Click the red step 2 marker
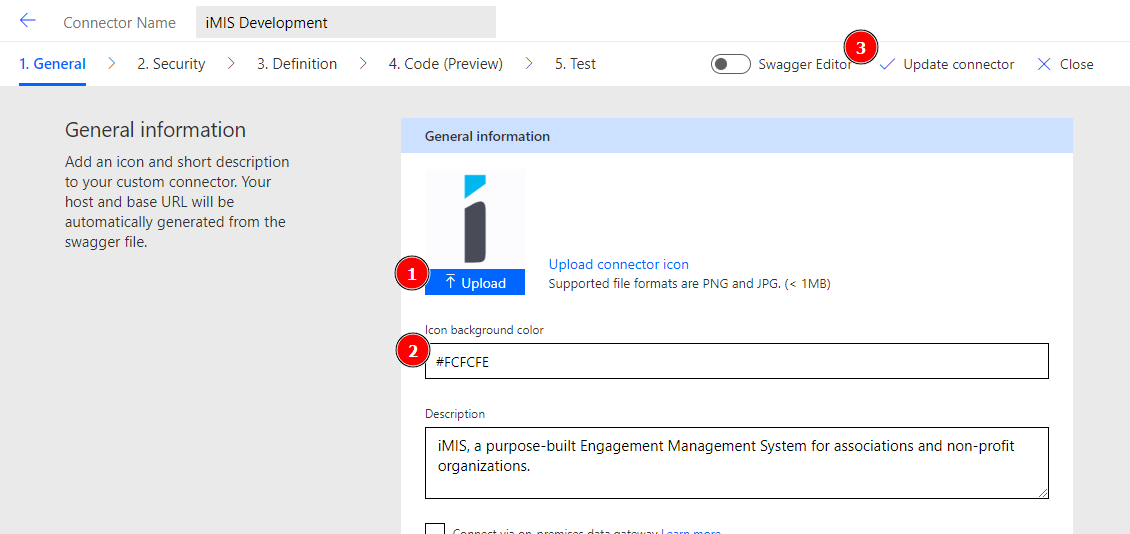This screenshot has width=1130, height=534. 411,351
